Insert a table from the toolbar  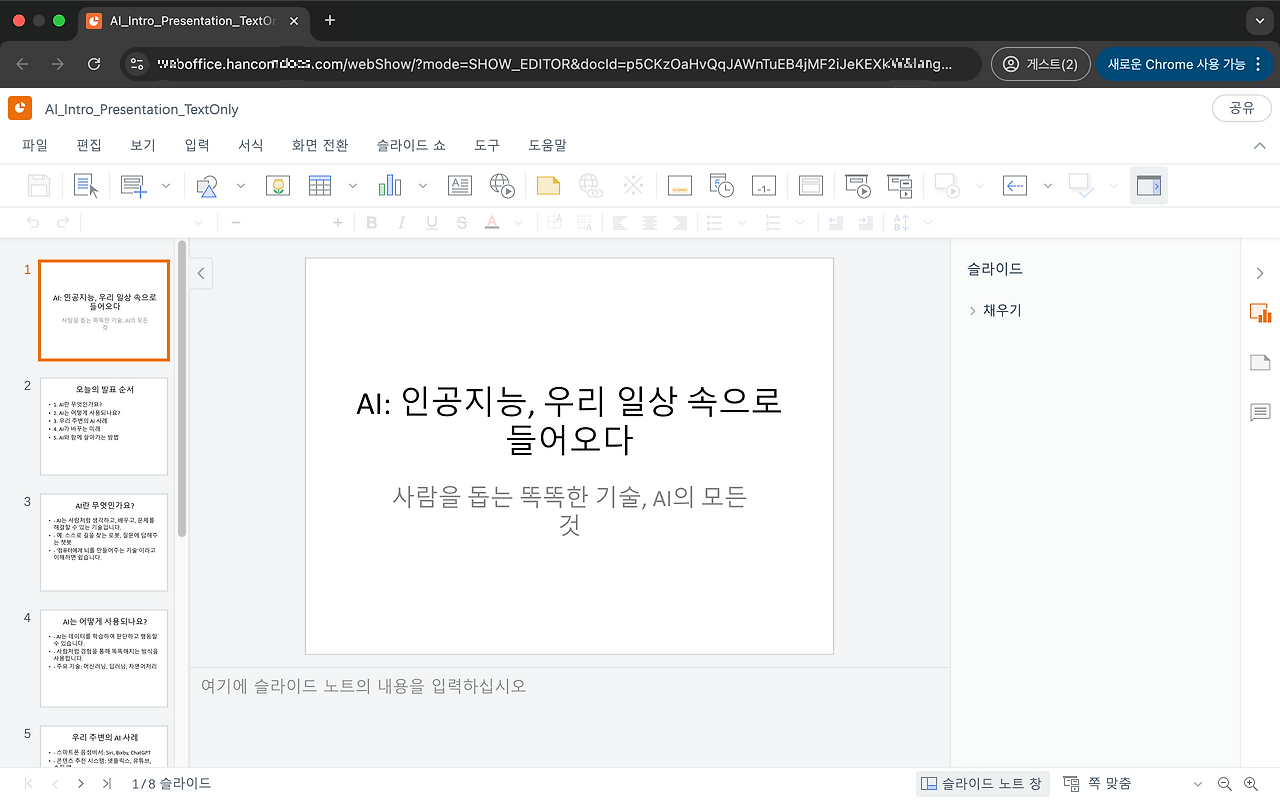[320, 185]
